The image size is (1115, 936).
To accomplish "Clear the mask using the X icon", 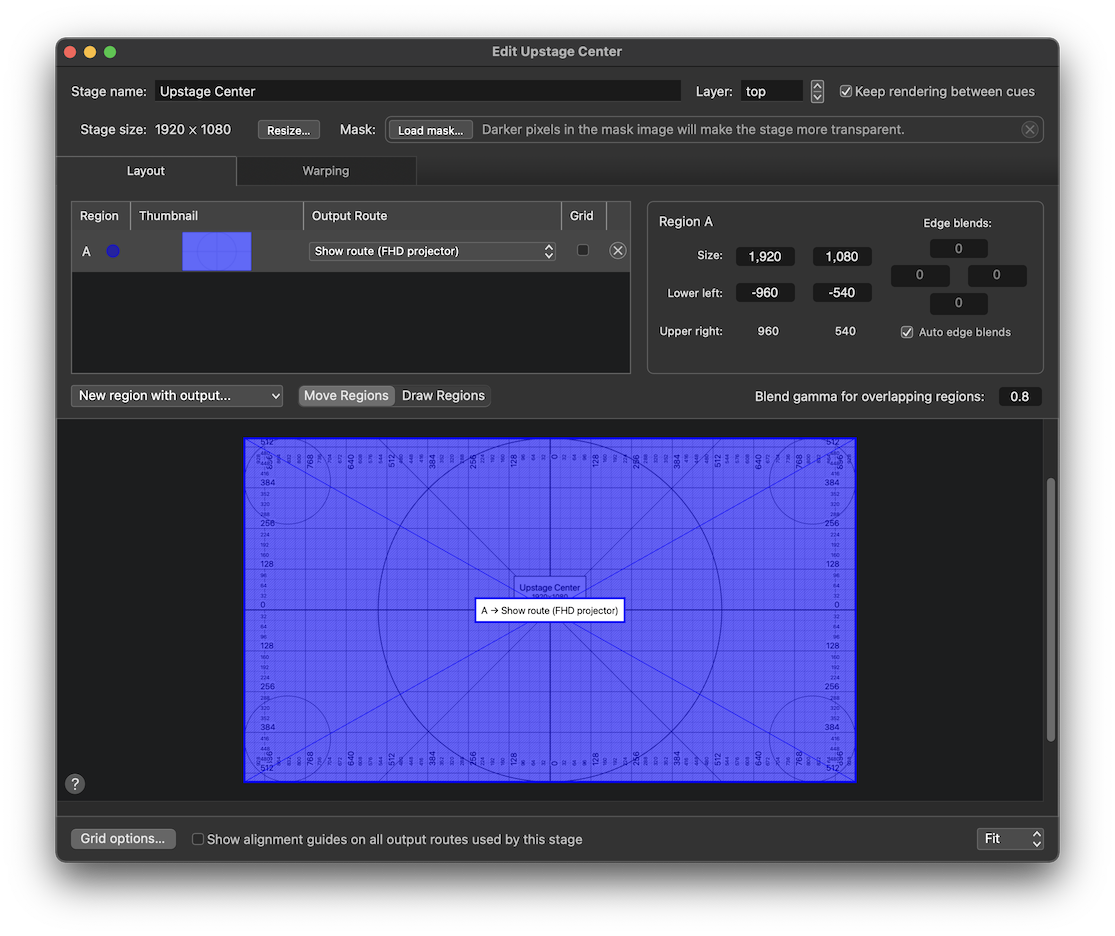I will 1029,130.
